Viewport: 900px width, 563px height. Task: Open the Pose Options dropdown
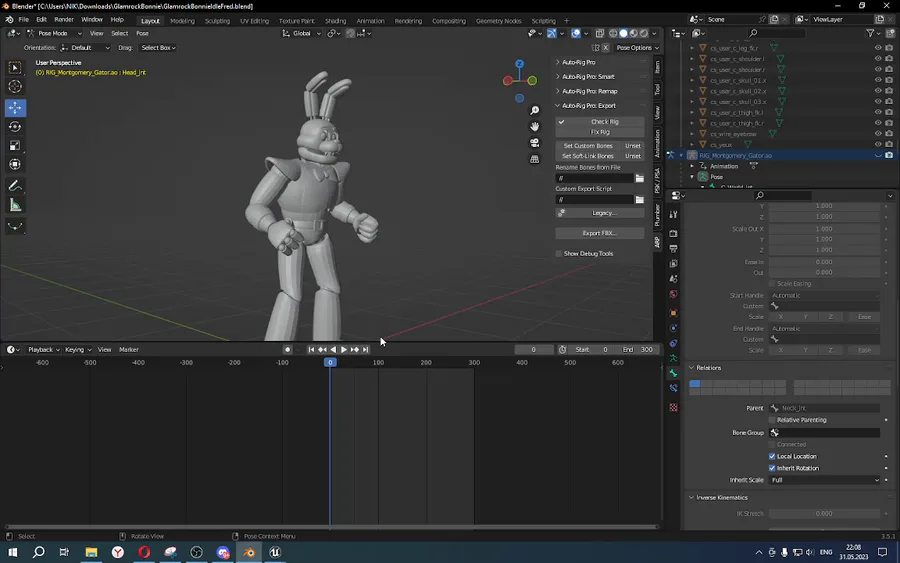point(637,48)
